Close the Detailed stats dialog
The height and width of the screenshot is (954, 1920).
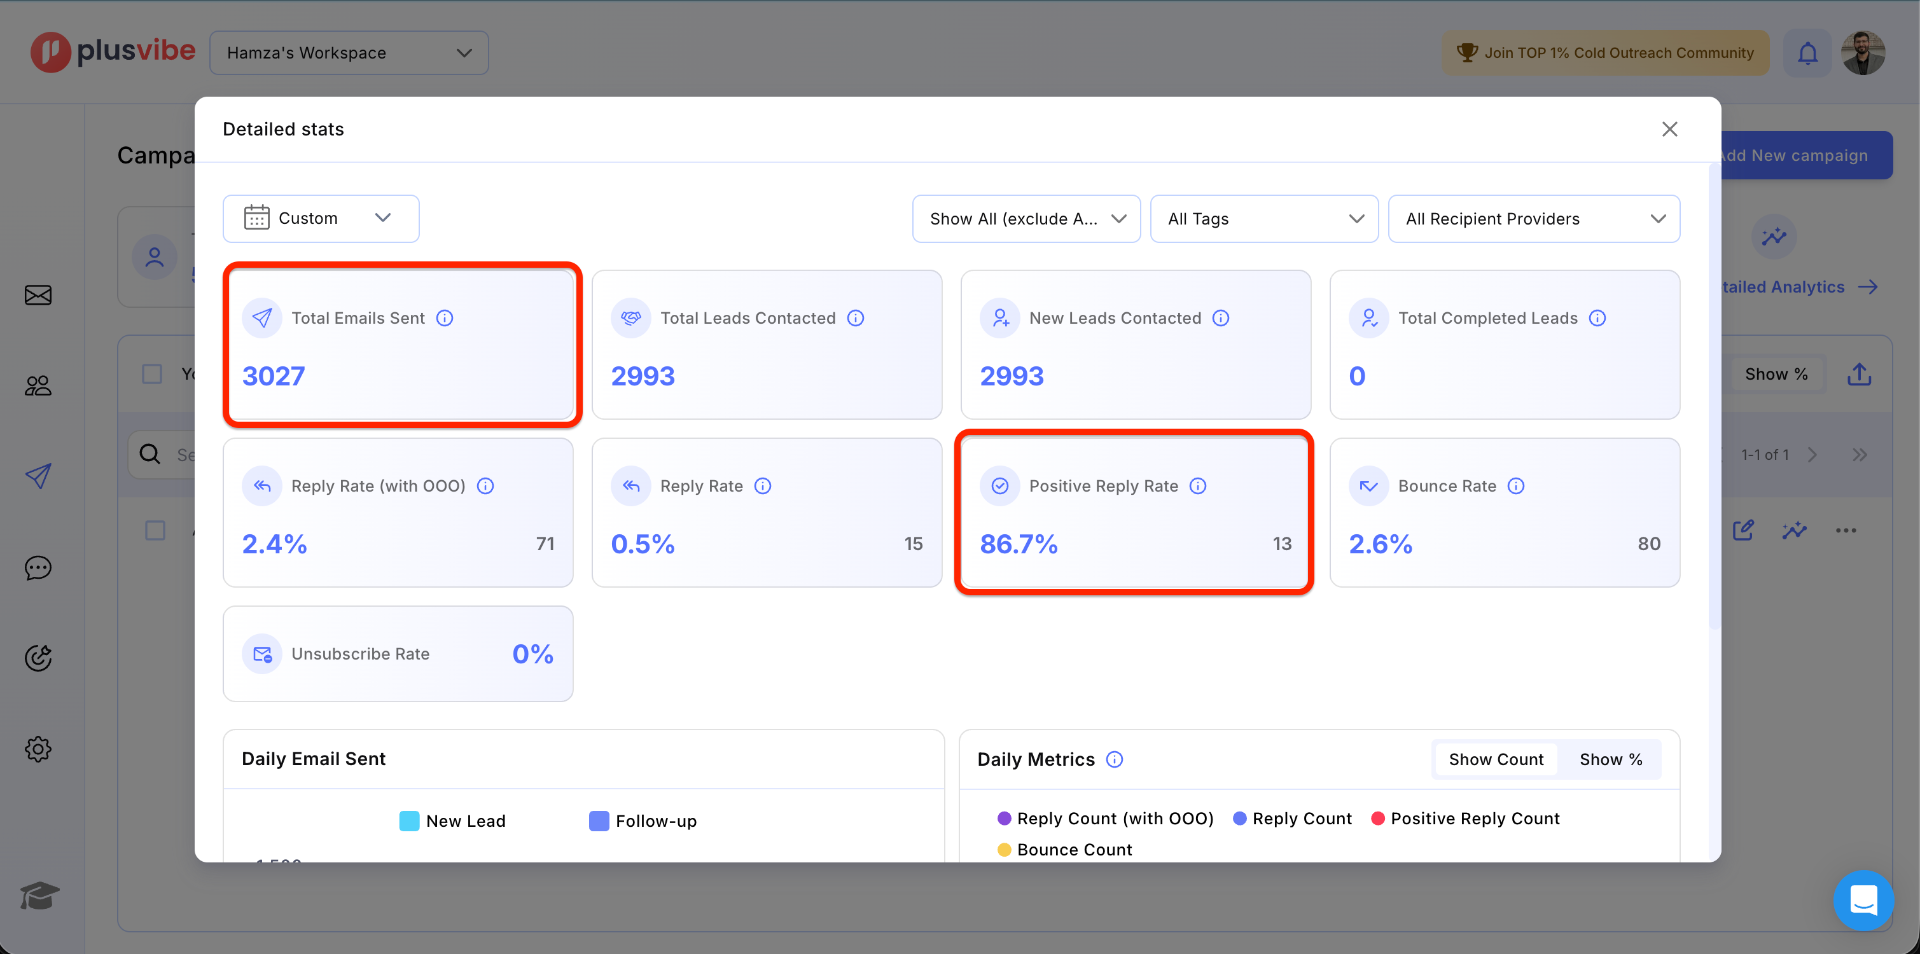click(1669, 129)
